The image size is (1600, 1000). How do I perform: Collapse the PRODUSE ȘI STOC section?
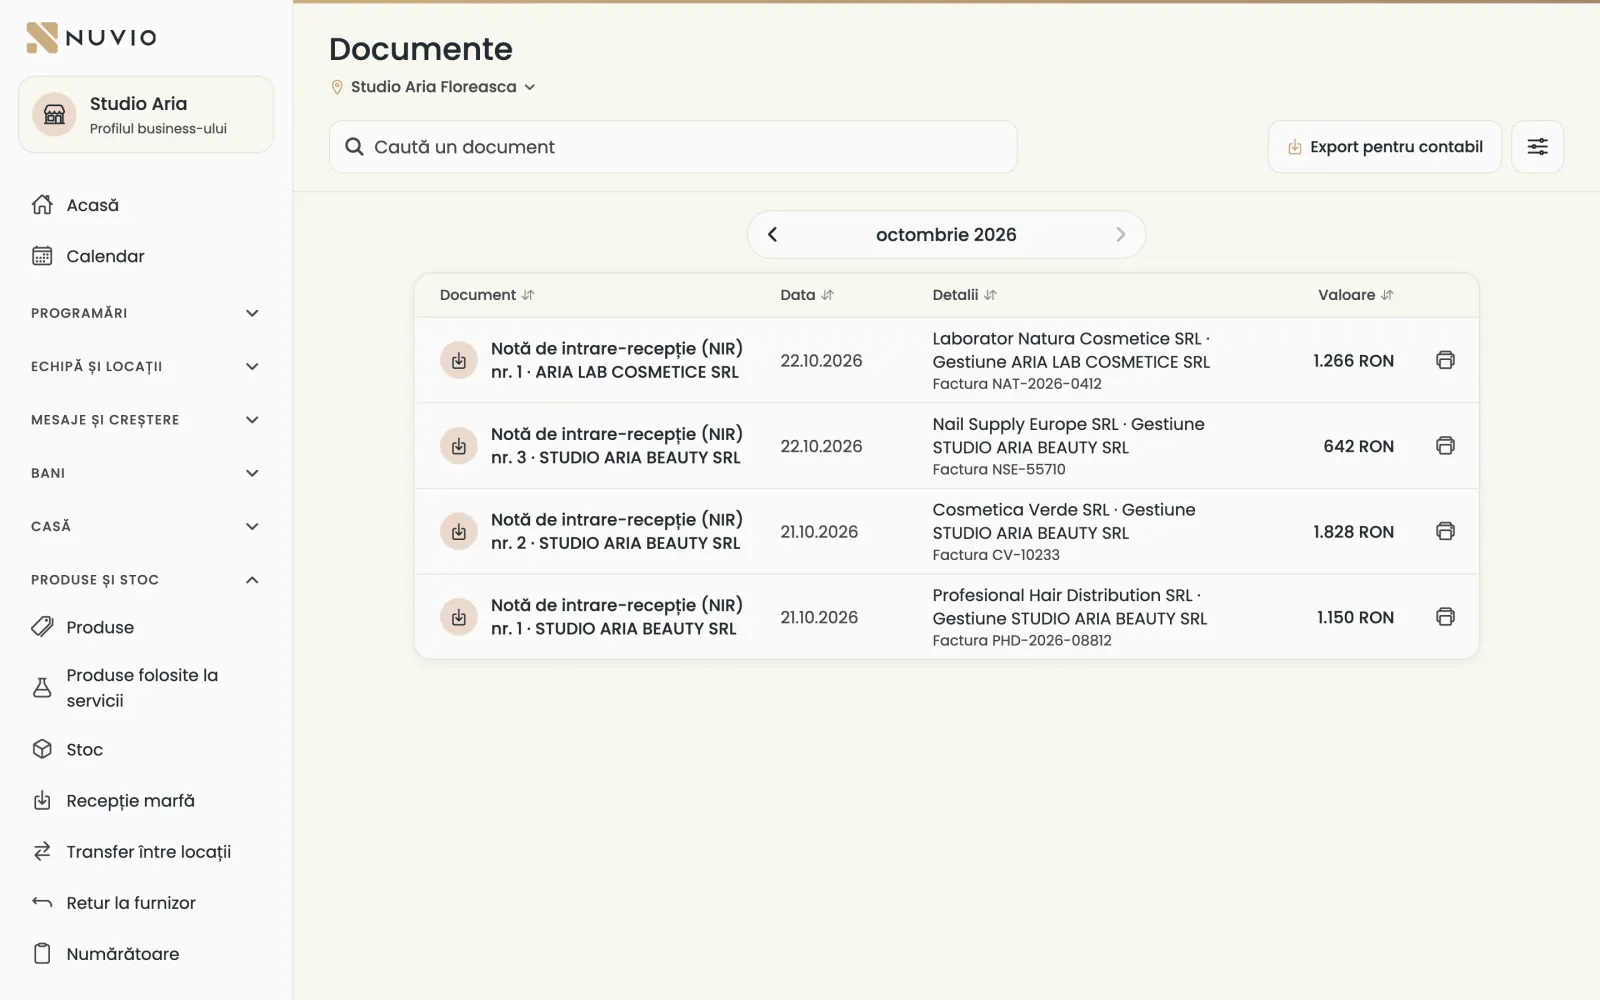click(146, 580)
